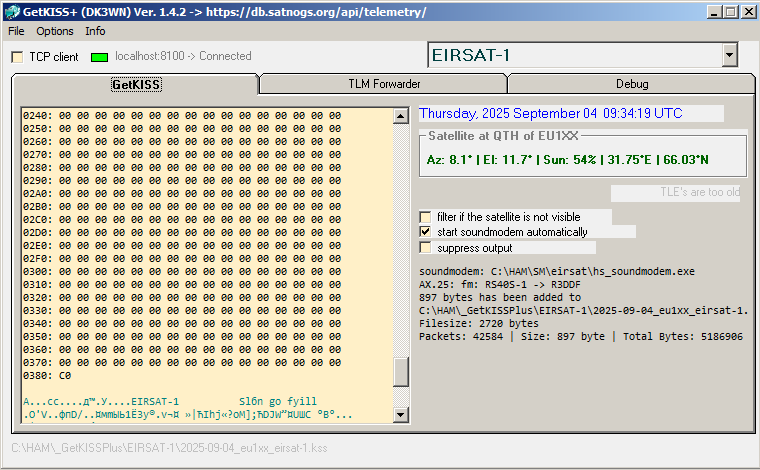Minimize the GetKISS+ window
Screen dimensions: 760x470
tap(708, 12)
